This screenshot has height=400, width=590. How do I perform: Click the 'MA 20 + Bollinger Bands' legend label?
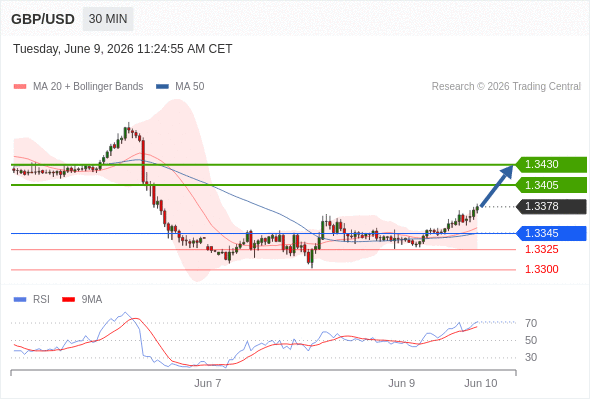(88, 87)
